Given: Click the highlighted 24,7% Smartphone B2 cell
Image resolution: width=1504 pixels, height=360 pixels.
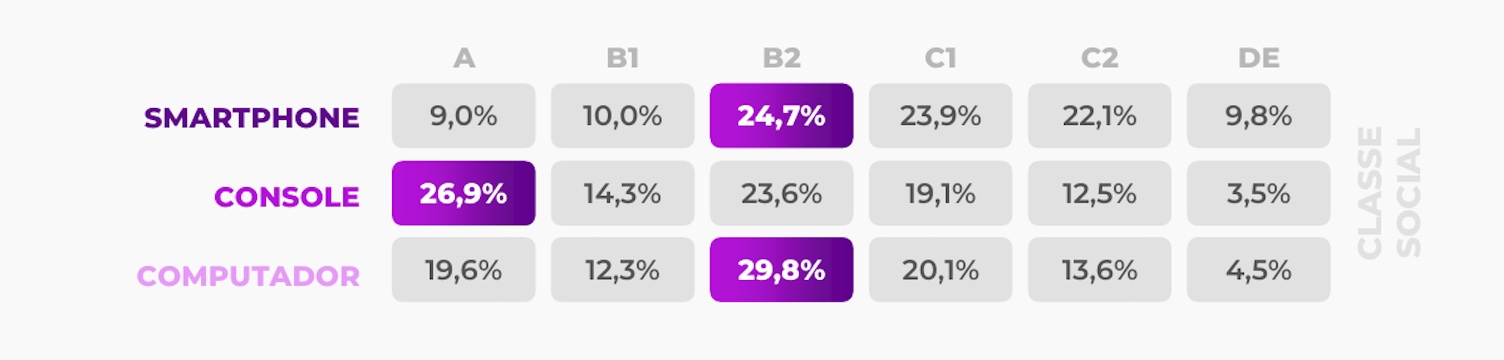Looking at the screenshot, I should (781, 116).
